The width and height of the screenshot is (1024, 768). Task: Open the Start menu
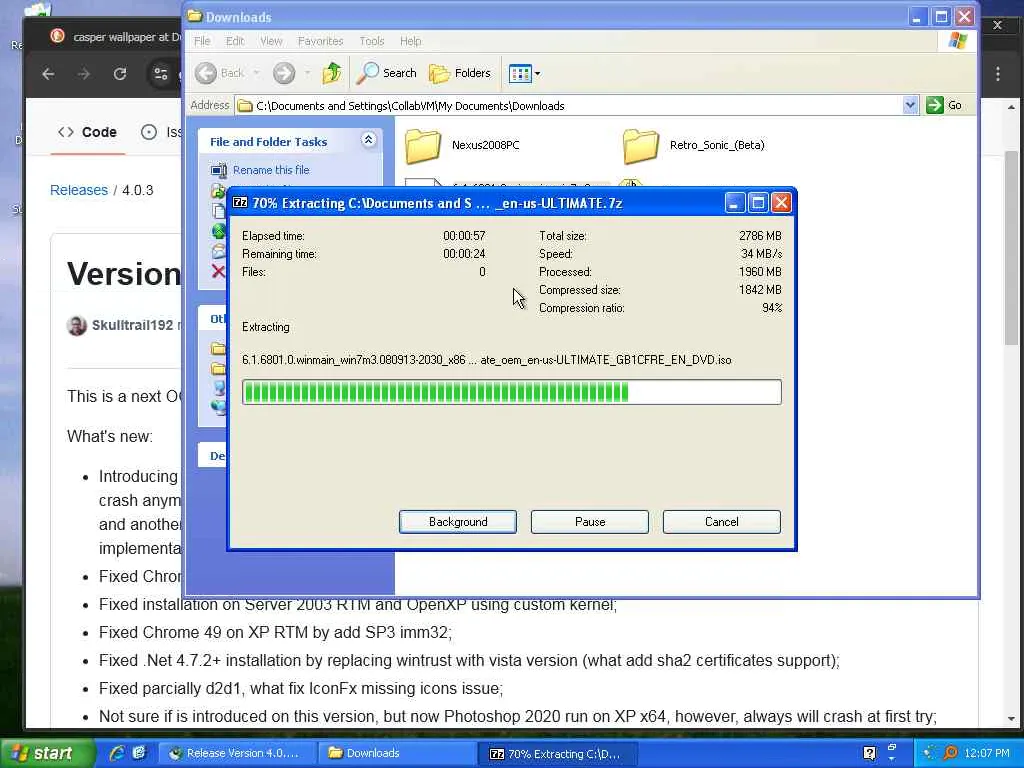click(46, 754)
